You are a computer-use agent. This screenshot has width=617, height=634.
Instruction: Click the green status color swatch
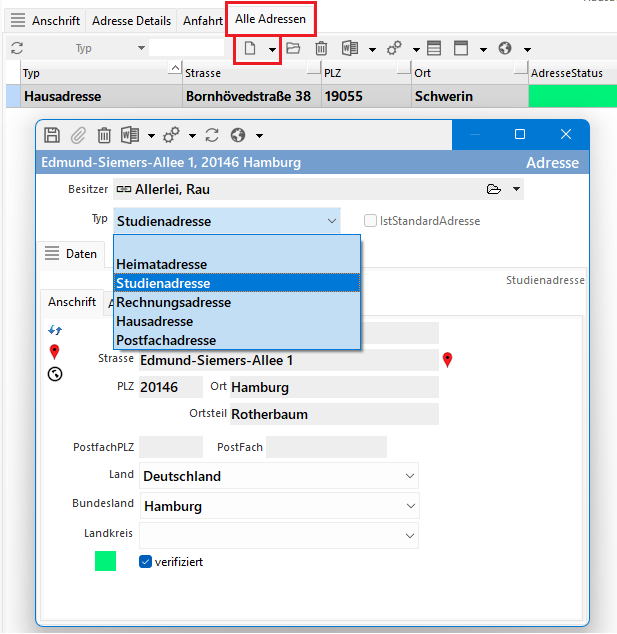(x=105, y=562)
